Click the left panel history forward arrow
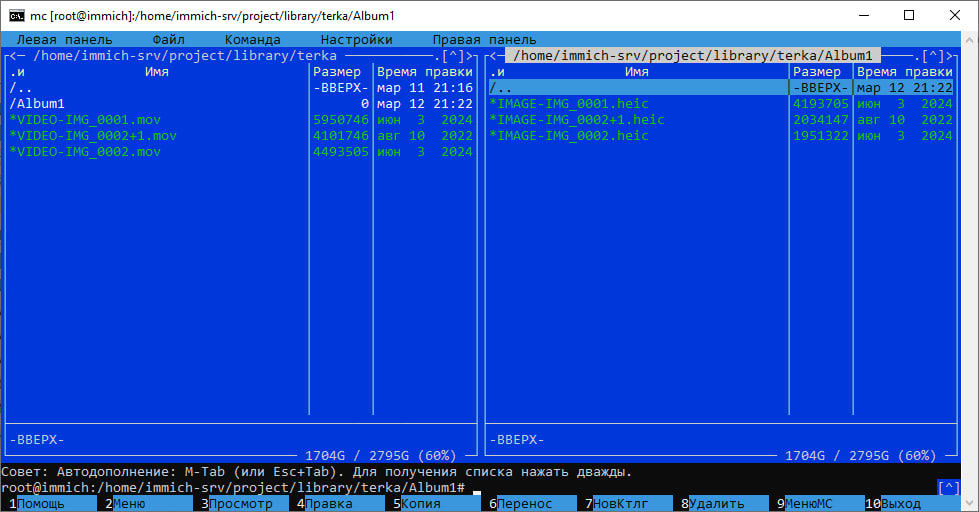The height and width of the screenshot is (512, 979). 470,56
